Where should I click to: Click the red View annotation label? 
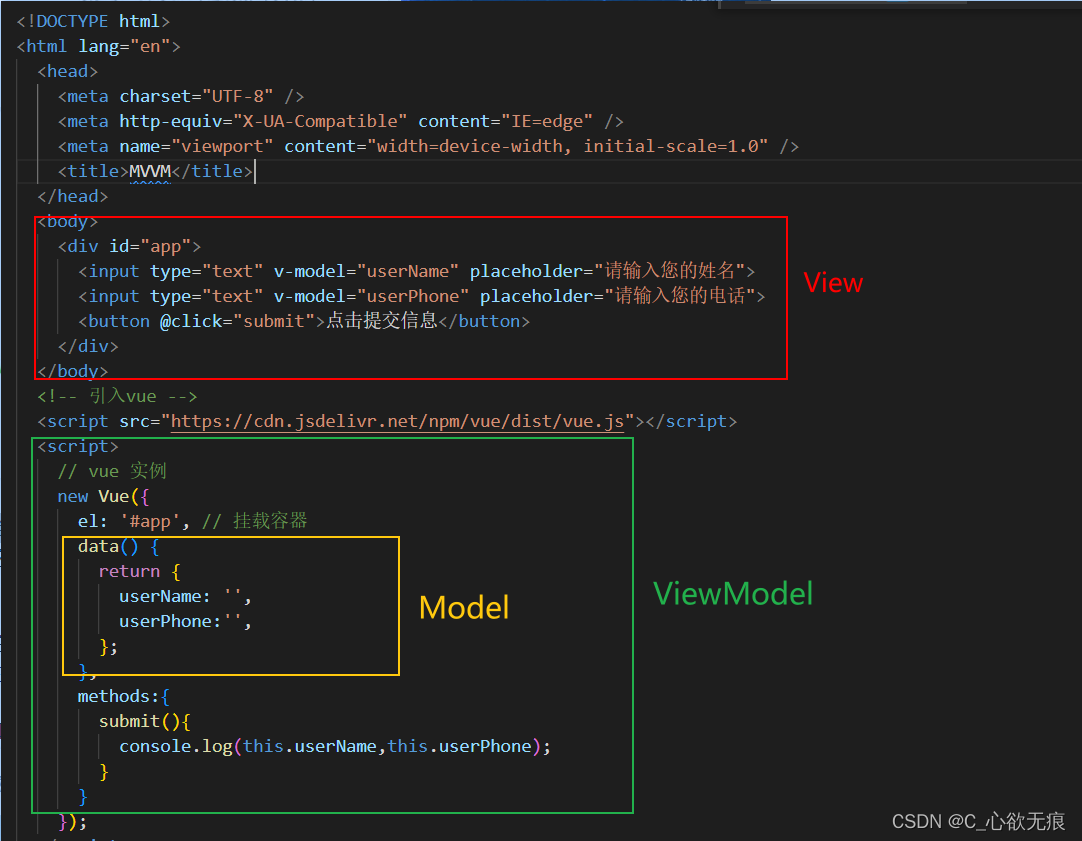tap(832, 283)
